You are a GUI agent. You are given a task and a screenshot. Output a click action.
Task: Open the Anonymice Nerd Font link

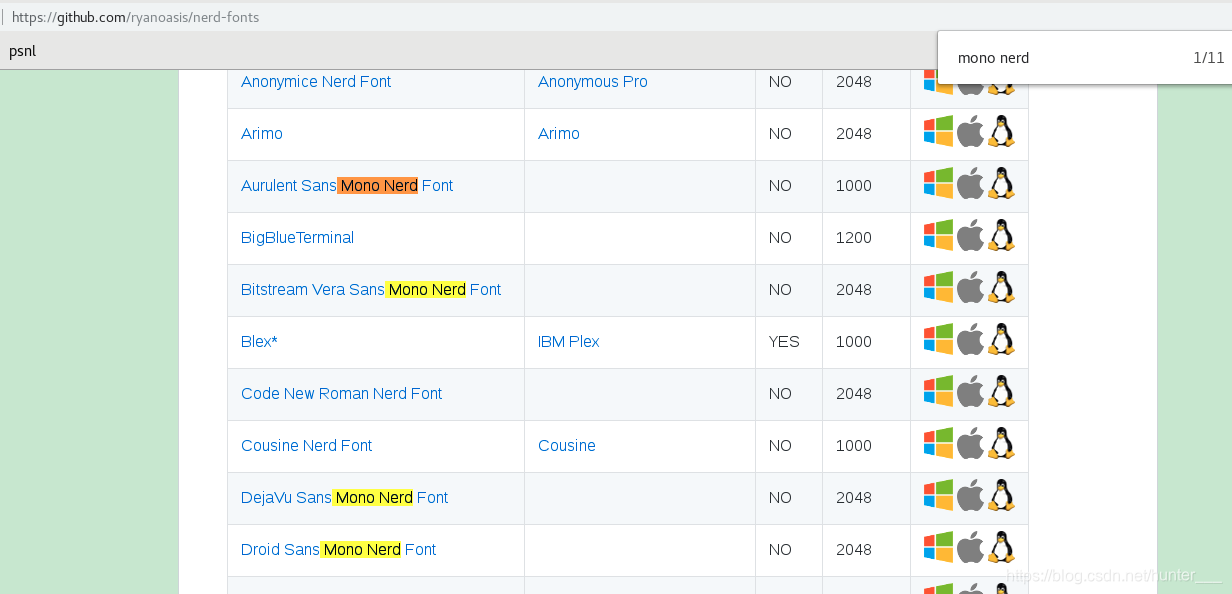tap(316, 82)
